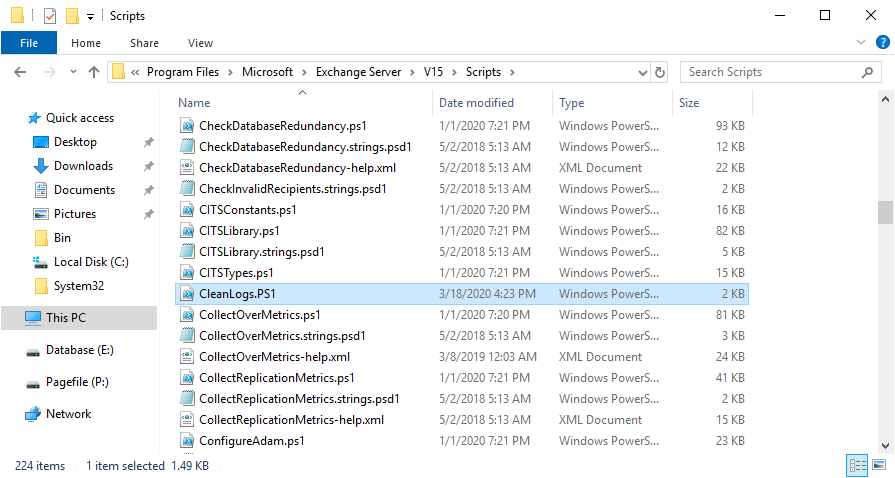The width and height of the screenshot is (895, 478).
Task: Open Desktop in the navigation pane
Action: (x=75, y=142)
